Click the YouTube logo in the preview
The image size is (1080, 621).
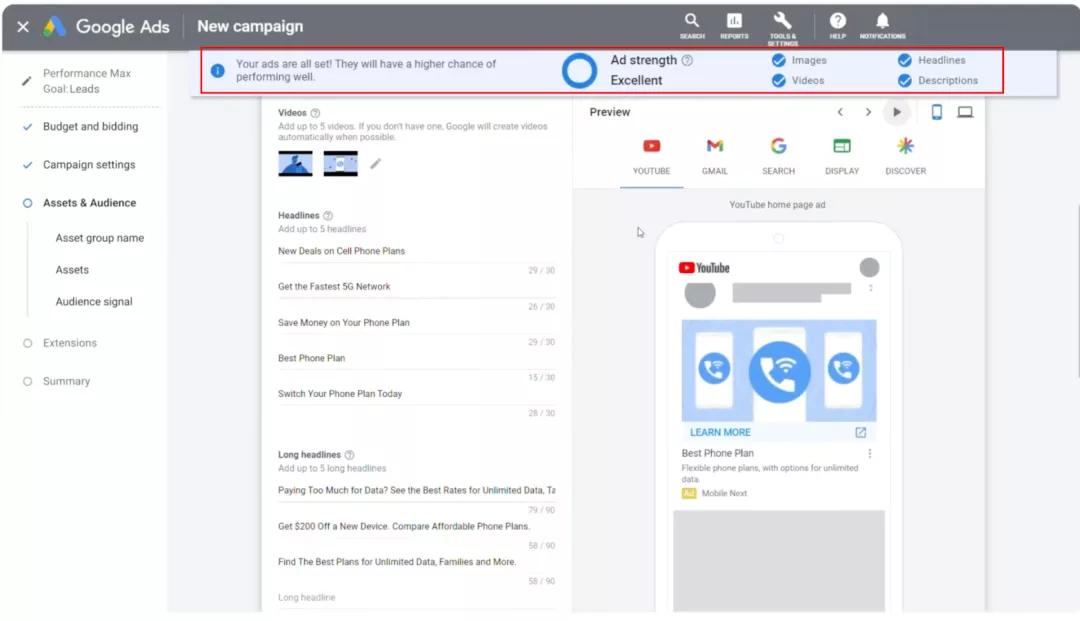pyautogui.click(x=704, y=268)
